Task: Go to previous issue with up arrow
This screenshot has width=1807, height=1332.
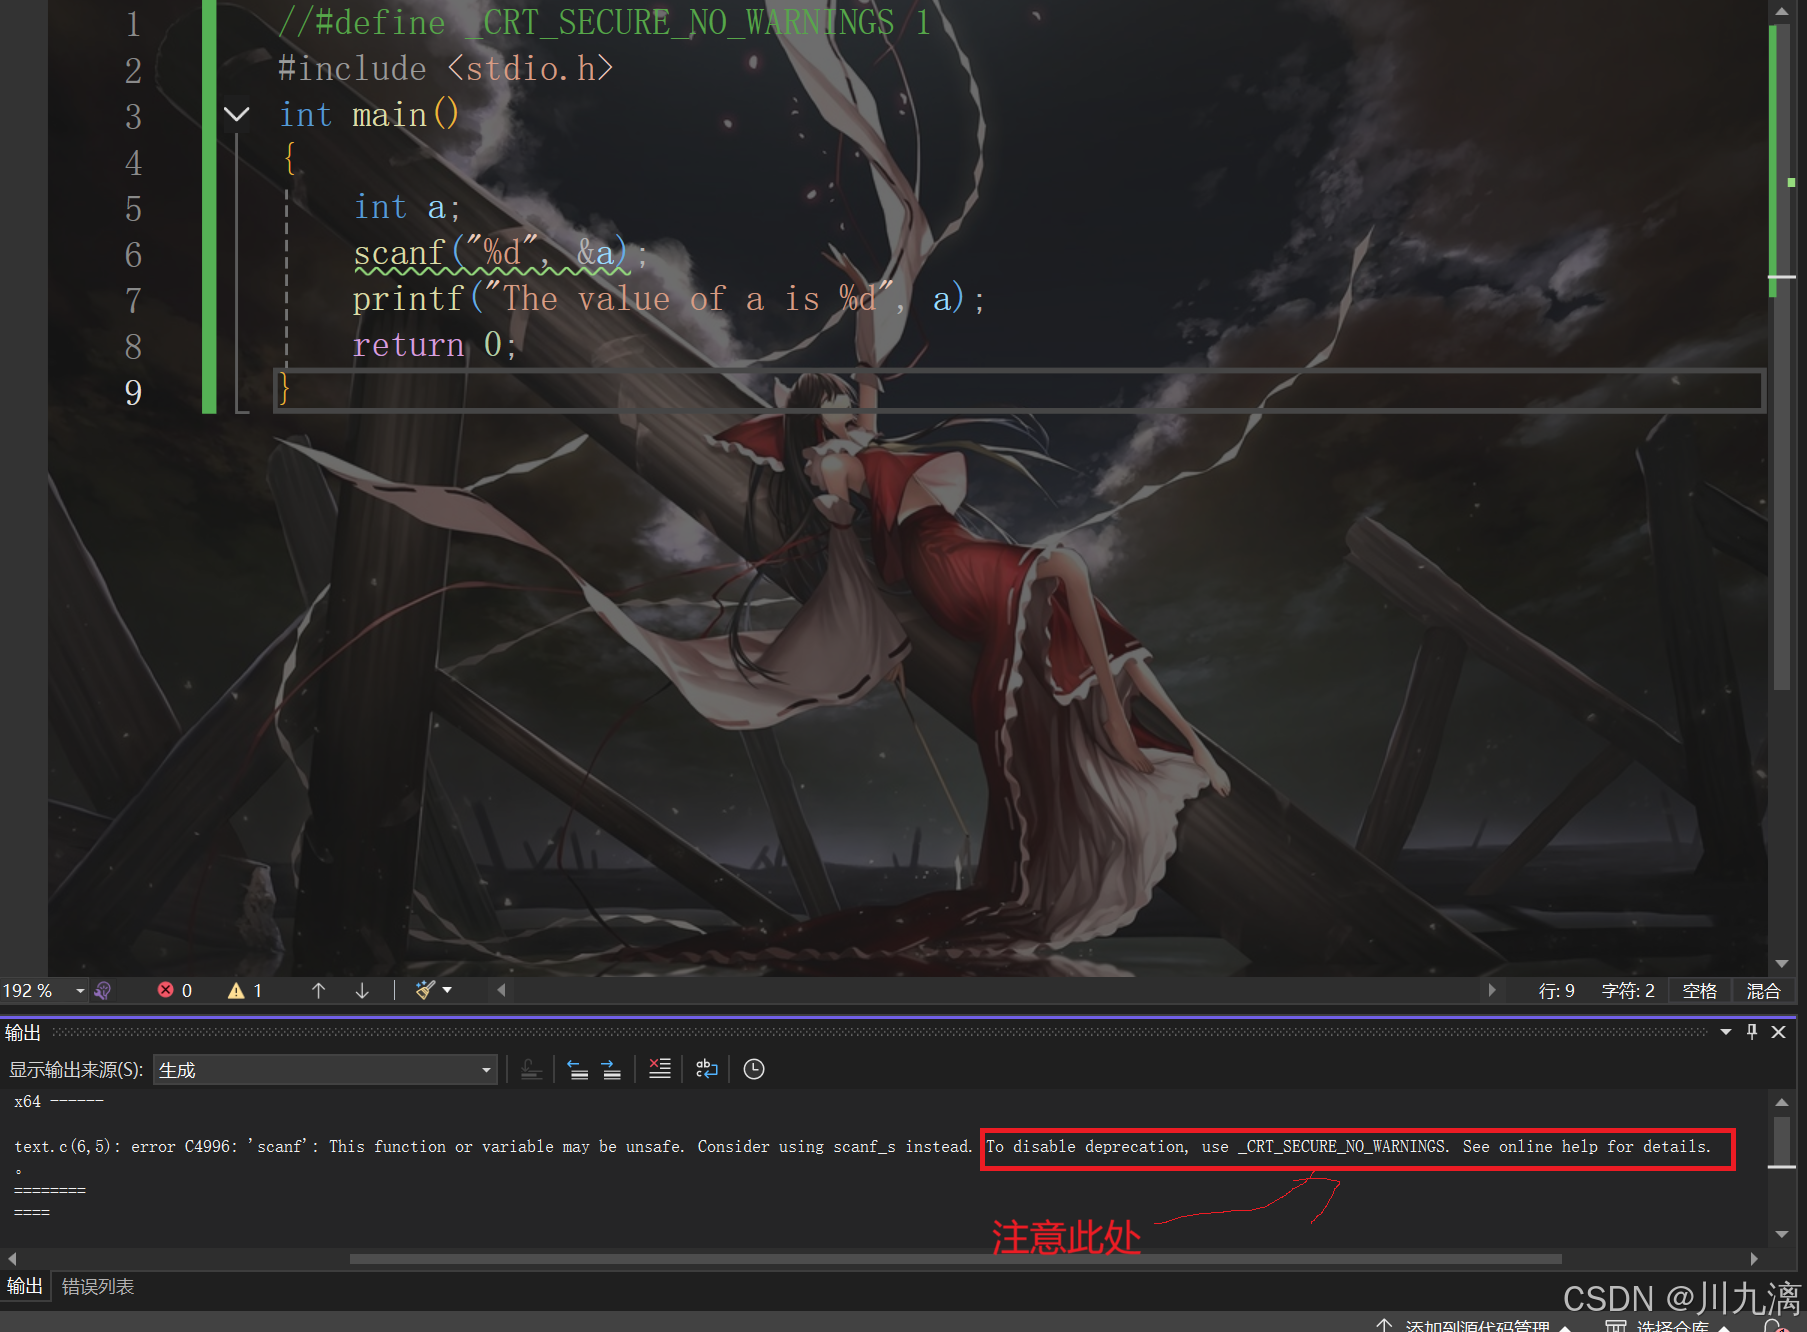Action: (318, 990)
